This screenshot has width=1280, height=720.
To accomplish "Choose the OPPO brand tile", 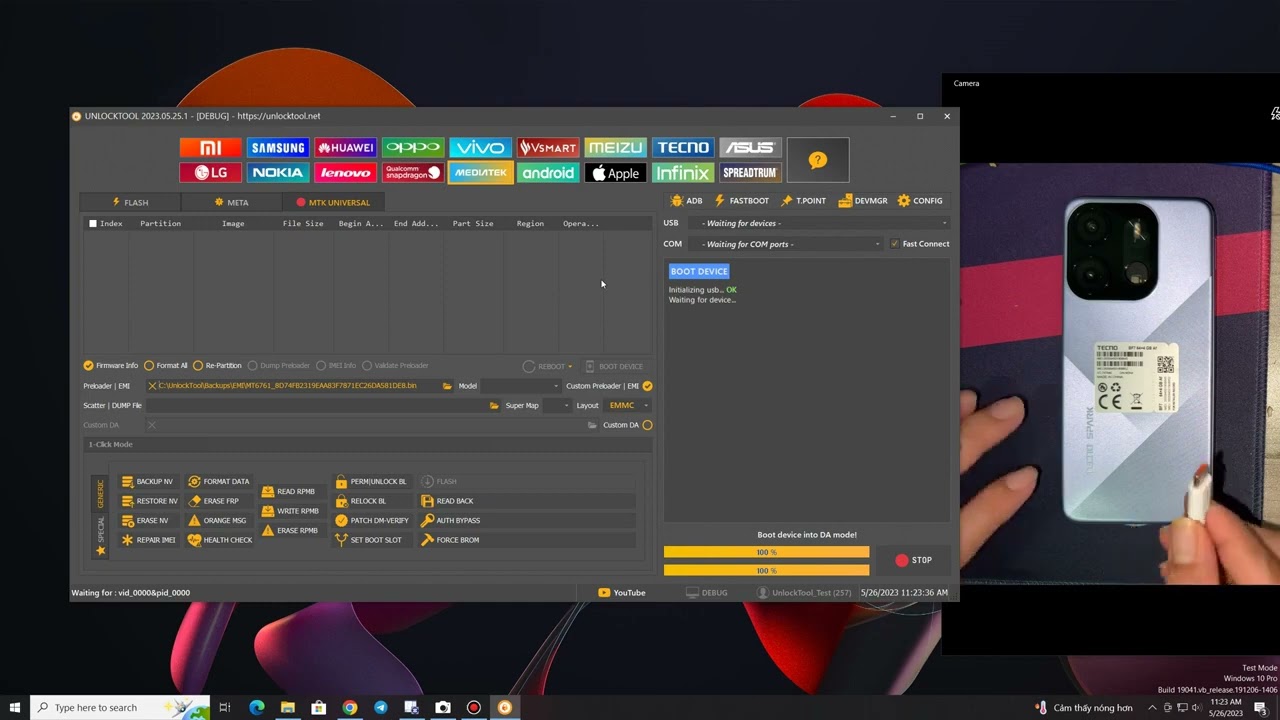I will coord(412,148).
